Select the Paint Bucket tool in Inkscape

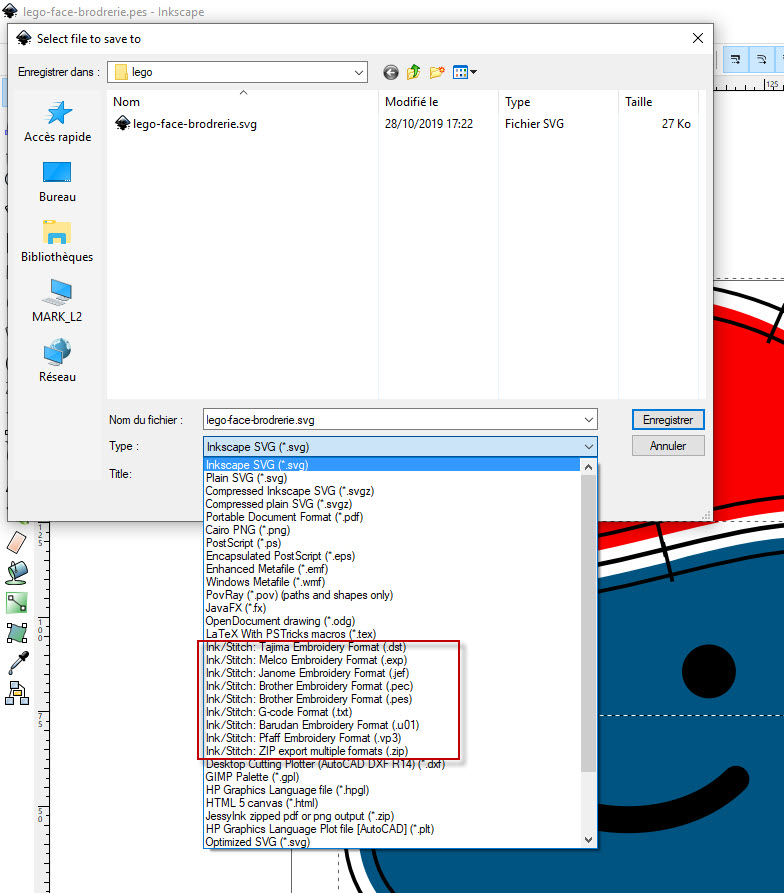[17, 572]
